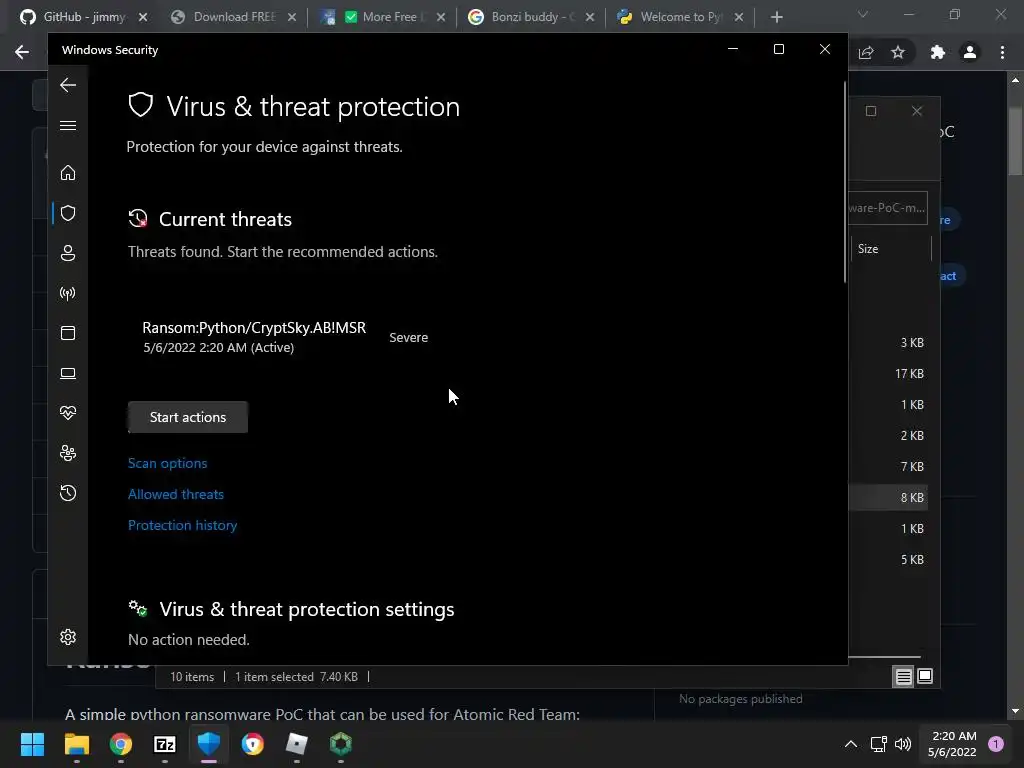
Task: Open a new Chrome tab
Action: coord(776,17)
